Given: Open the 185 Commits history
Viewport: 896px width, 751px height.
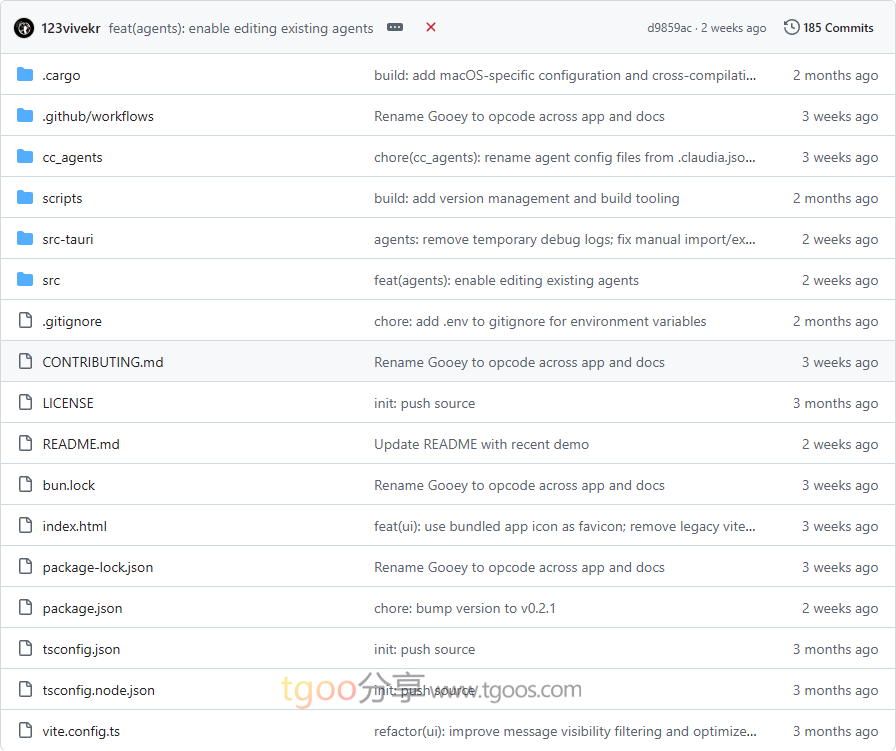Looking at the screenshot, I should pyautogui.click(x=829, y=28).
